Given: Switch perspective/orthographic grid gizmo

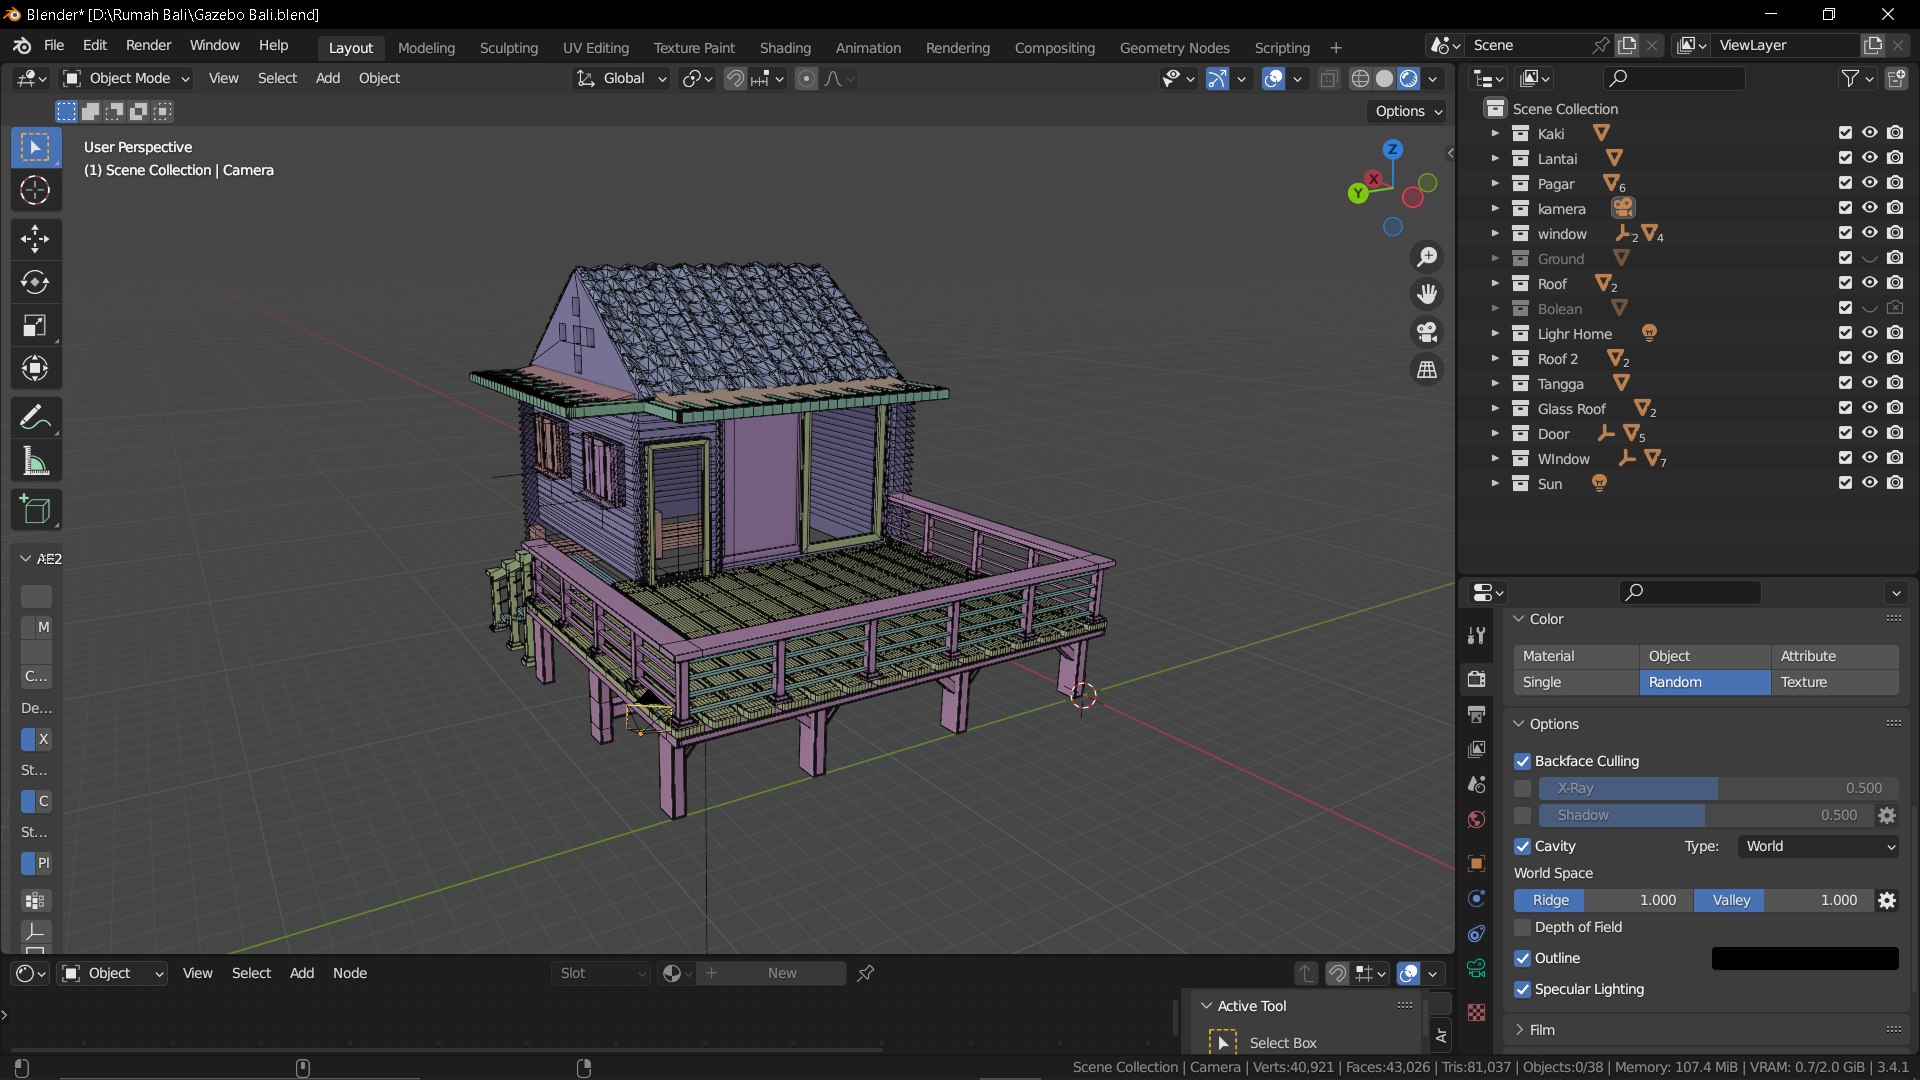Looking at the screenshot, I should click(1427, 369).
